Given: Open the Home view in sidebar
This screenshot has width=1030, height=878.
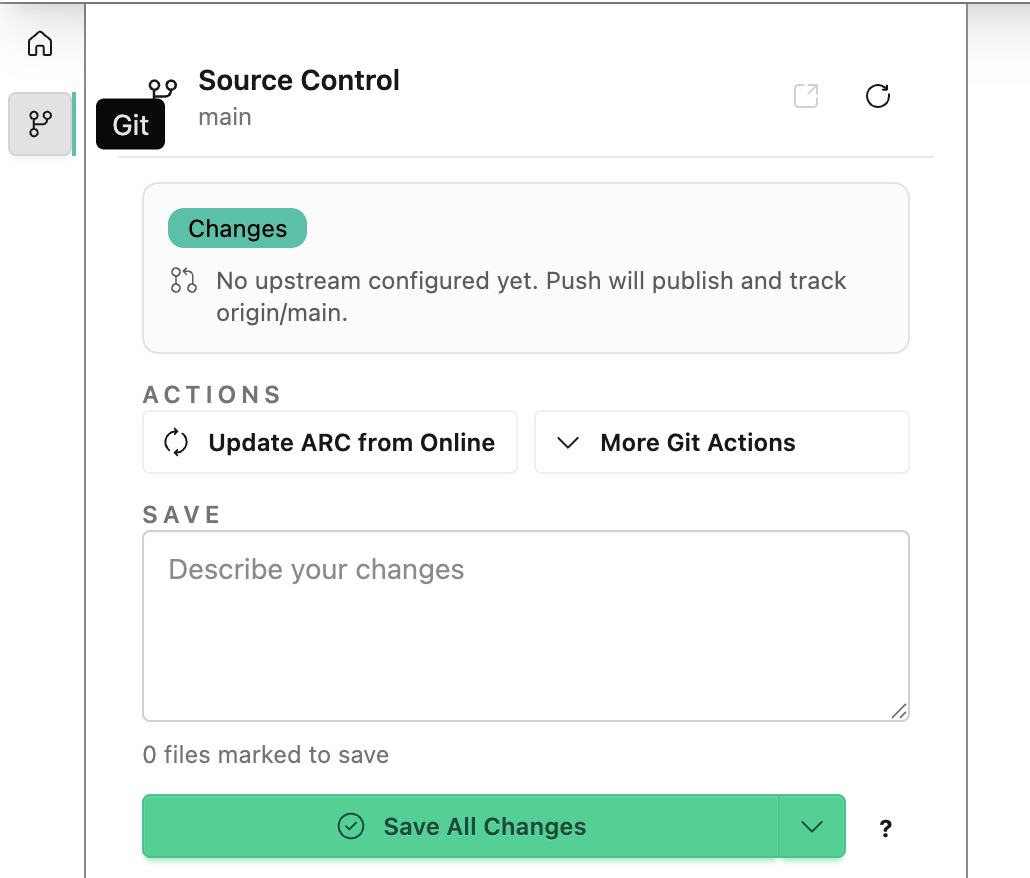Looking at the screenshot, I should pos(40,44).
